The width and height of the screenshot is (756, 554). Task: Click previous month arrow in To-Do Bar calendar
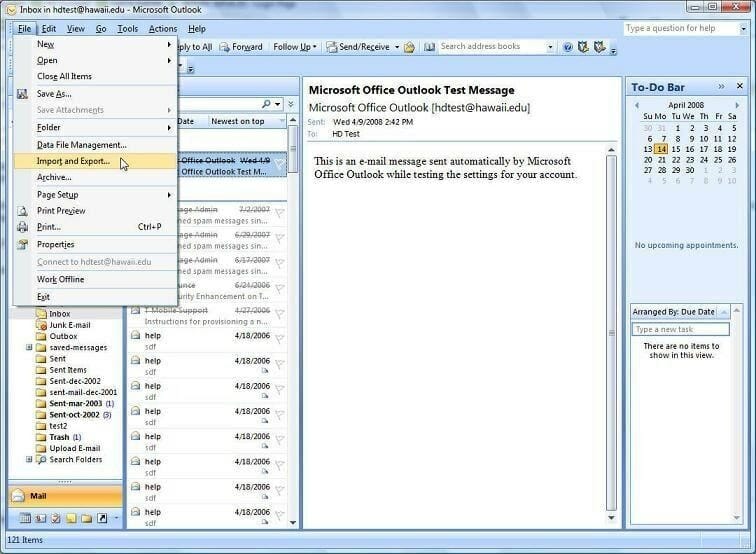point(637,105)
